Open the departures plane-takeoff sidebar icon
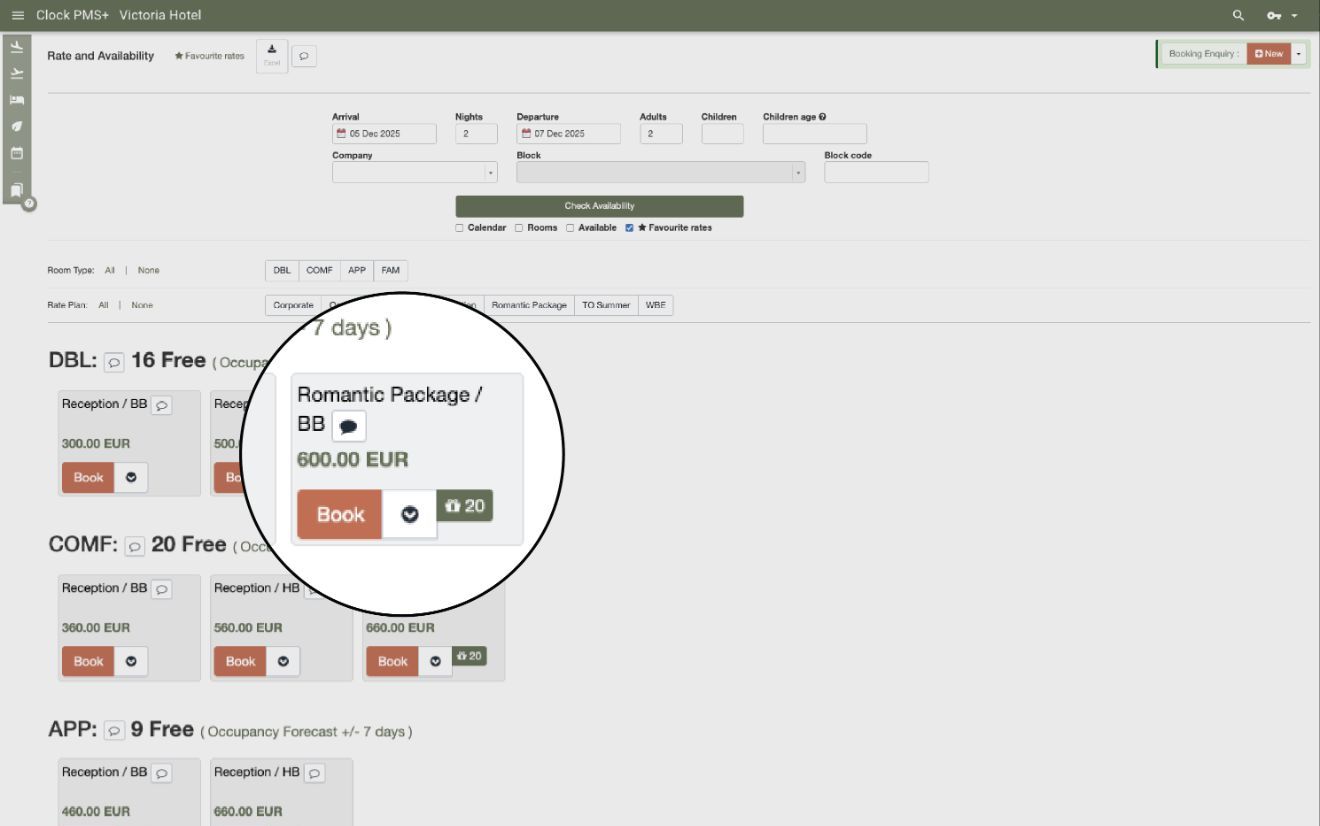Screen dimensions: 1320x826 click(16, 73)
